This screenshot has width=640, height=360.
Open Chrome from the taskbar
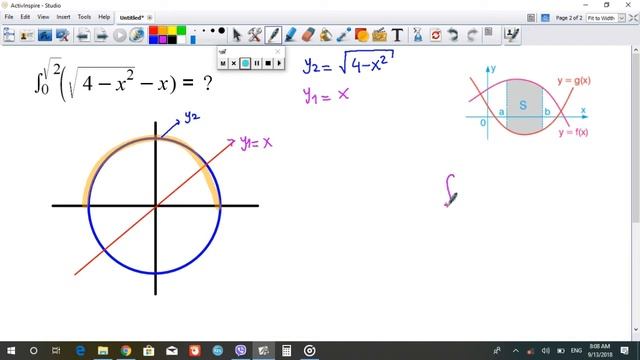coord(126,351)
